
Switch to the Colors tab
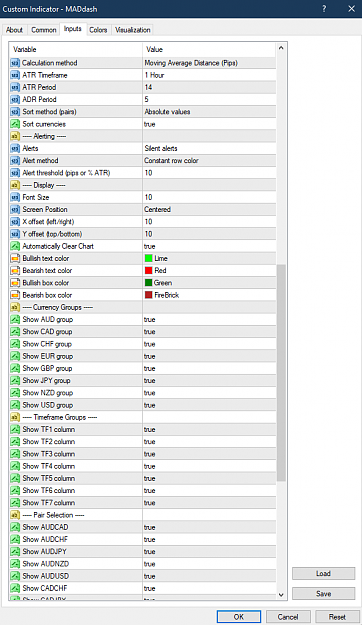click(98, 30)
